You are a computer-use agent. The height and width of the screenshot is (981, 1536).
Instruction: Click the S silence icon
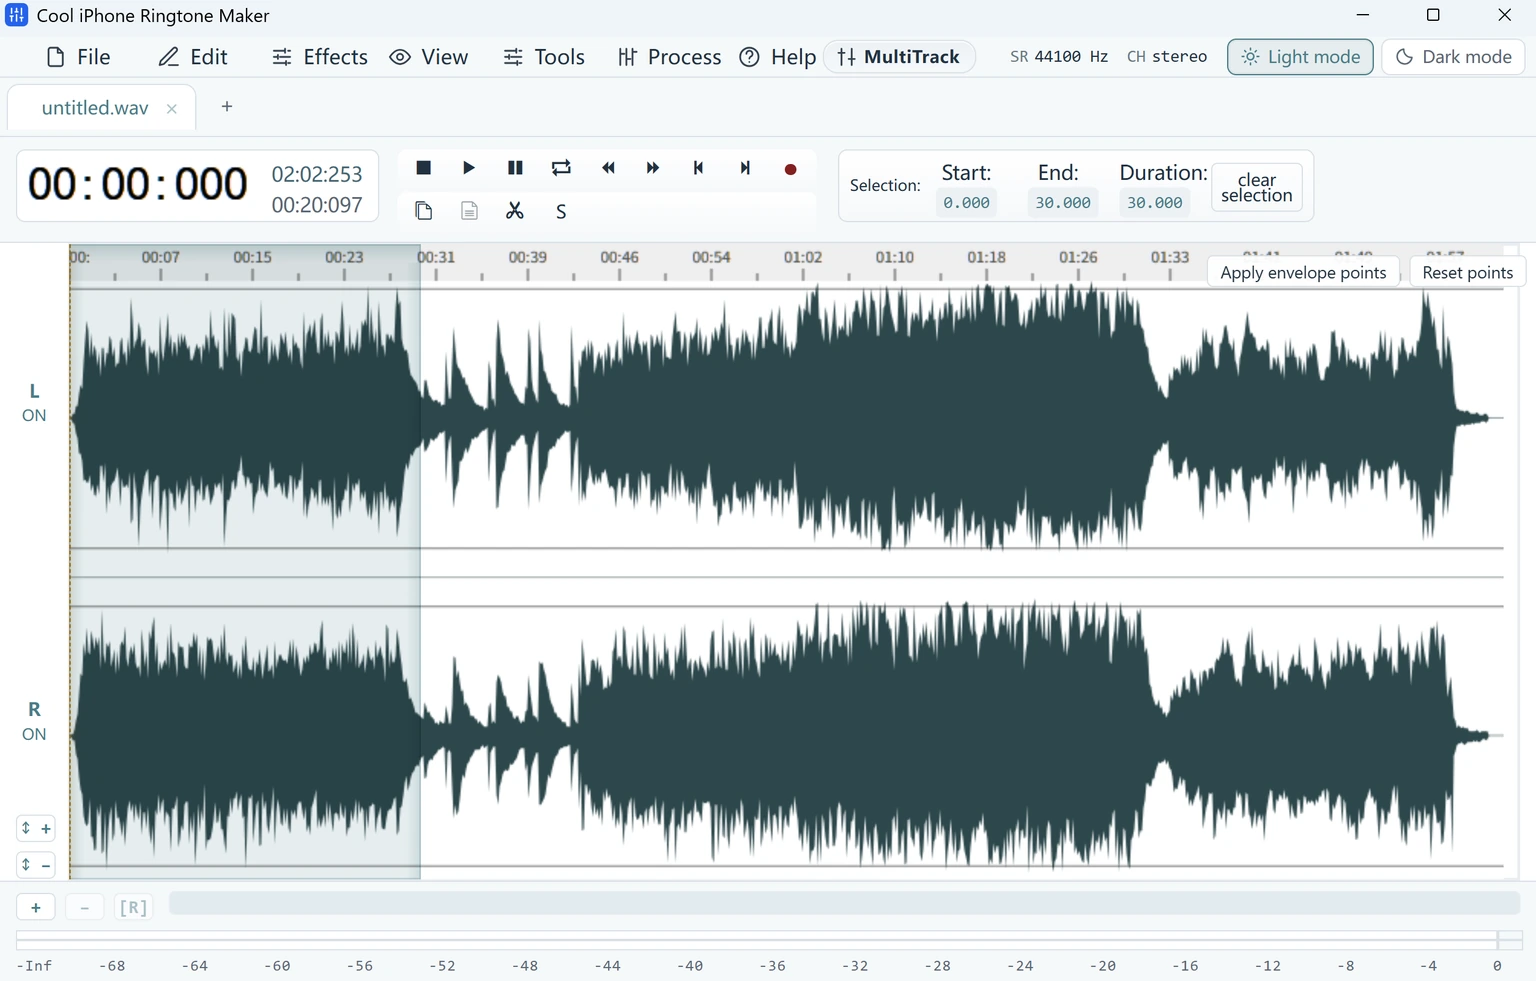pos(561,212)
